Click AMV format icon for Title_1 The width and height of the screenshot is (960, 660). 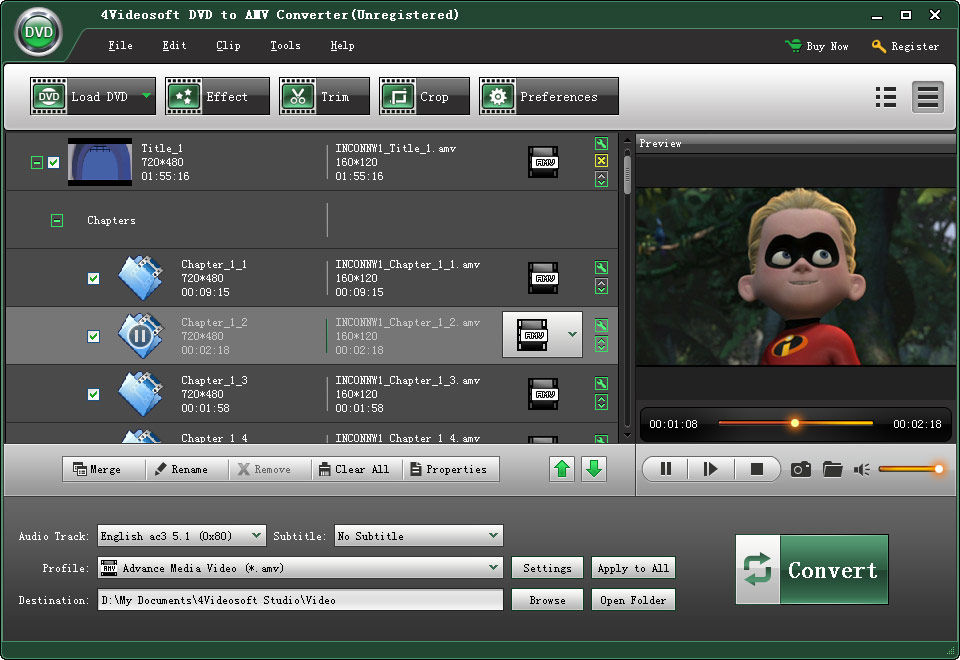click(544, 162)
